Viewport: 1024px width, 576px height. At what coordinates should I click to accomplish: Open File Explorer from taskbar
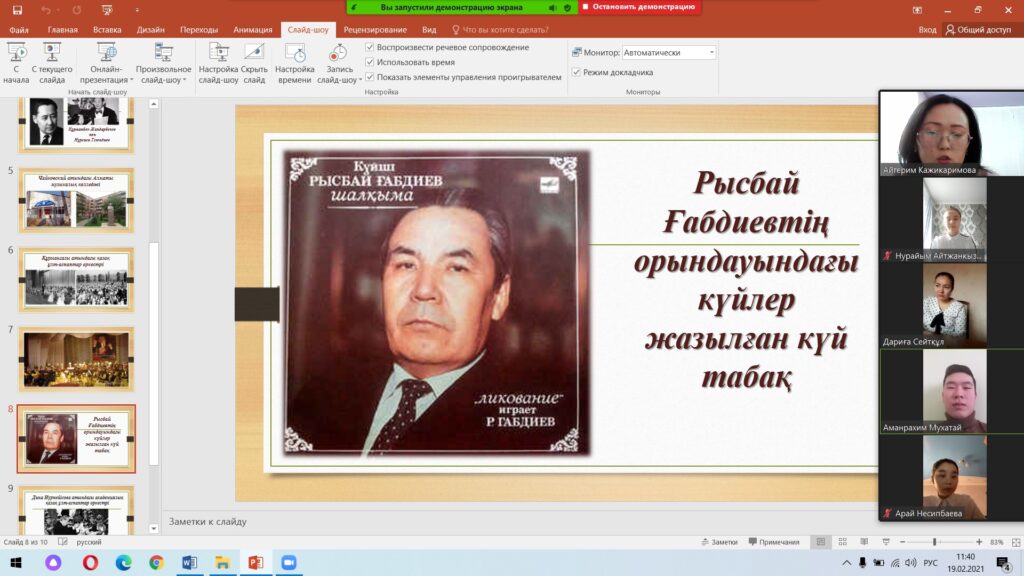point(222,562)
